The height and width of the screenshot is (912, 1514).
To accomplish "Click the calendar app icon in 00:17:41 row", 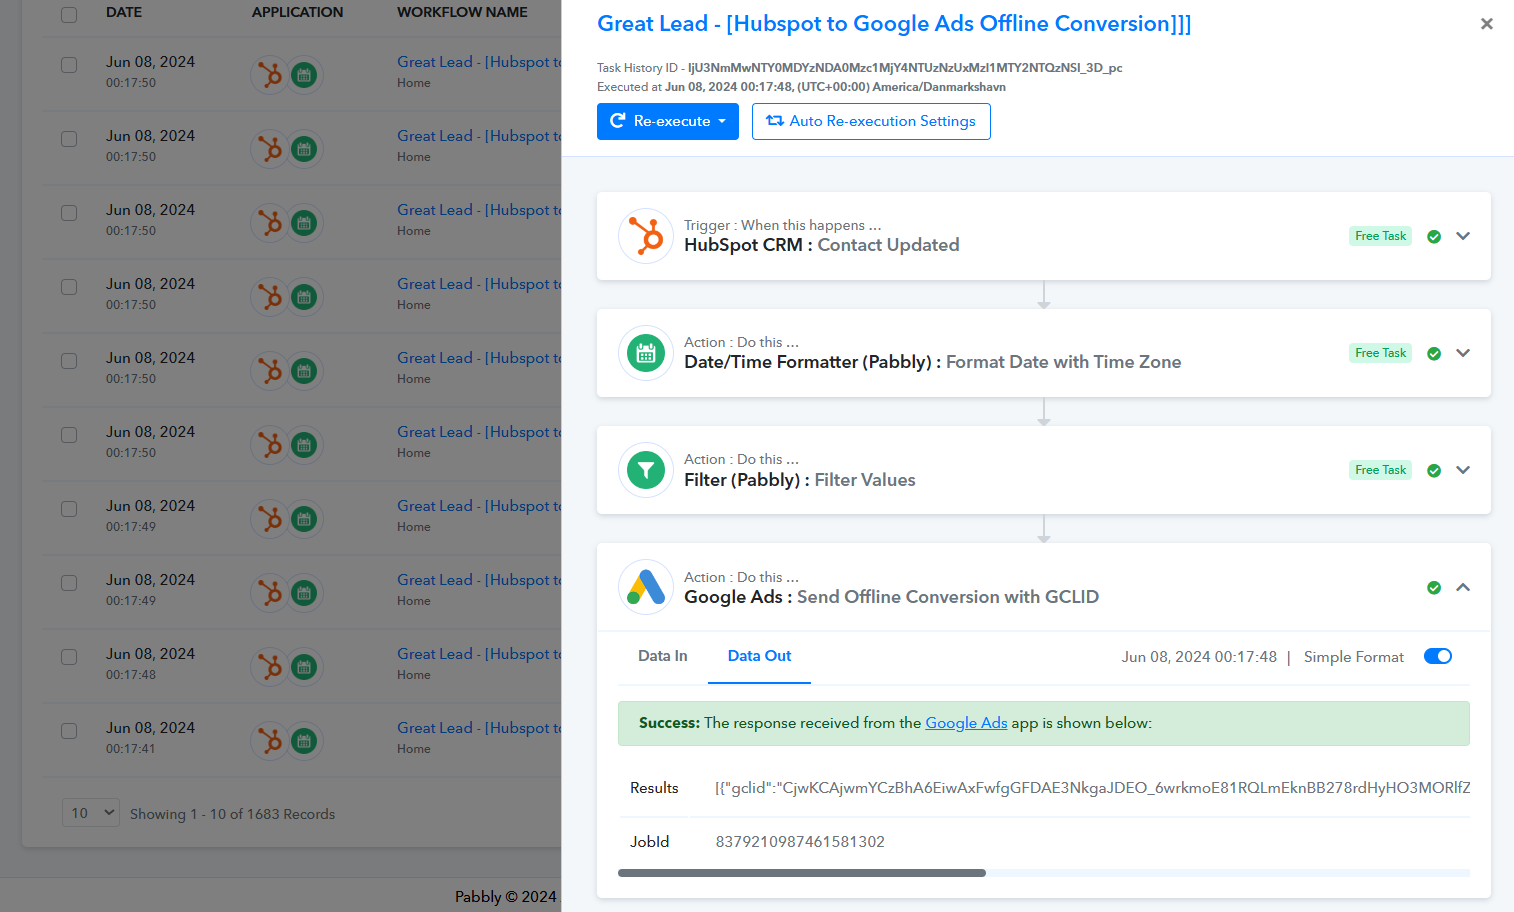I will (304, 741).
